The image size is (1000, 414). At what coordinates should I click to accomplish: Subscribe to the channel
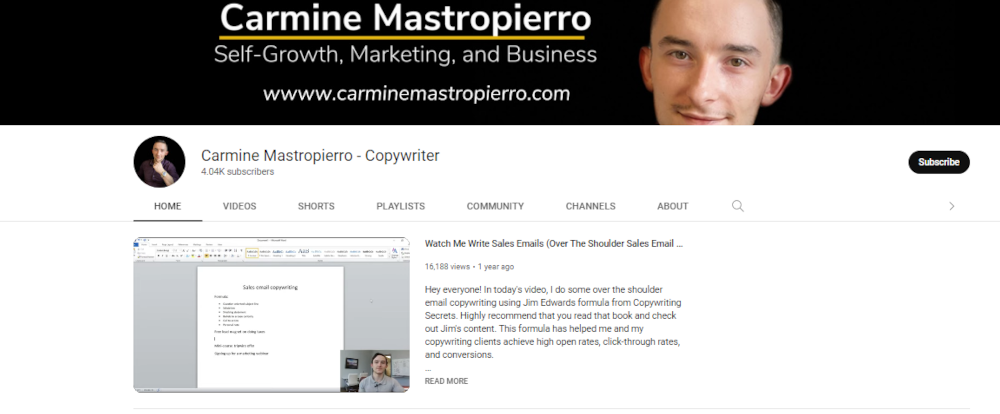tap(939, 162)
